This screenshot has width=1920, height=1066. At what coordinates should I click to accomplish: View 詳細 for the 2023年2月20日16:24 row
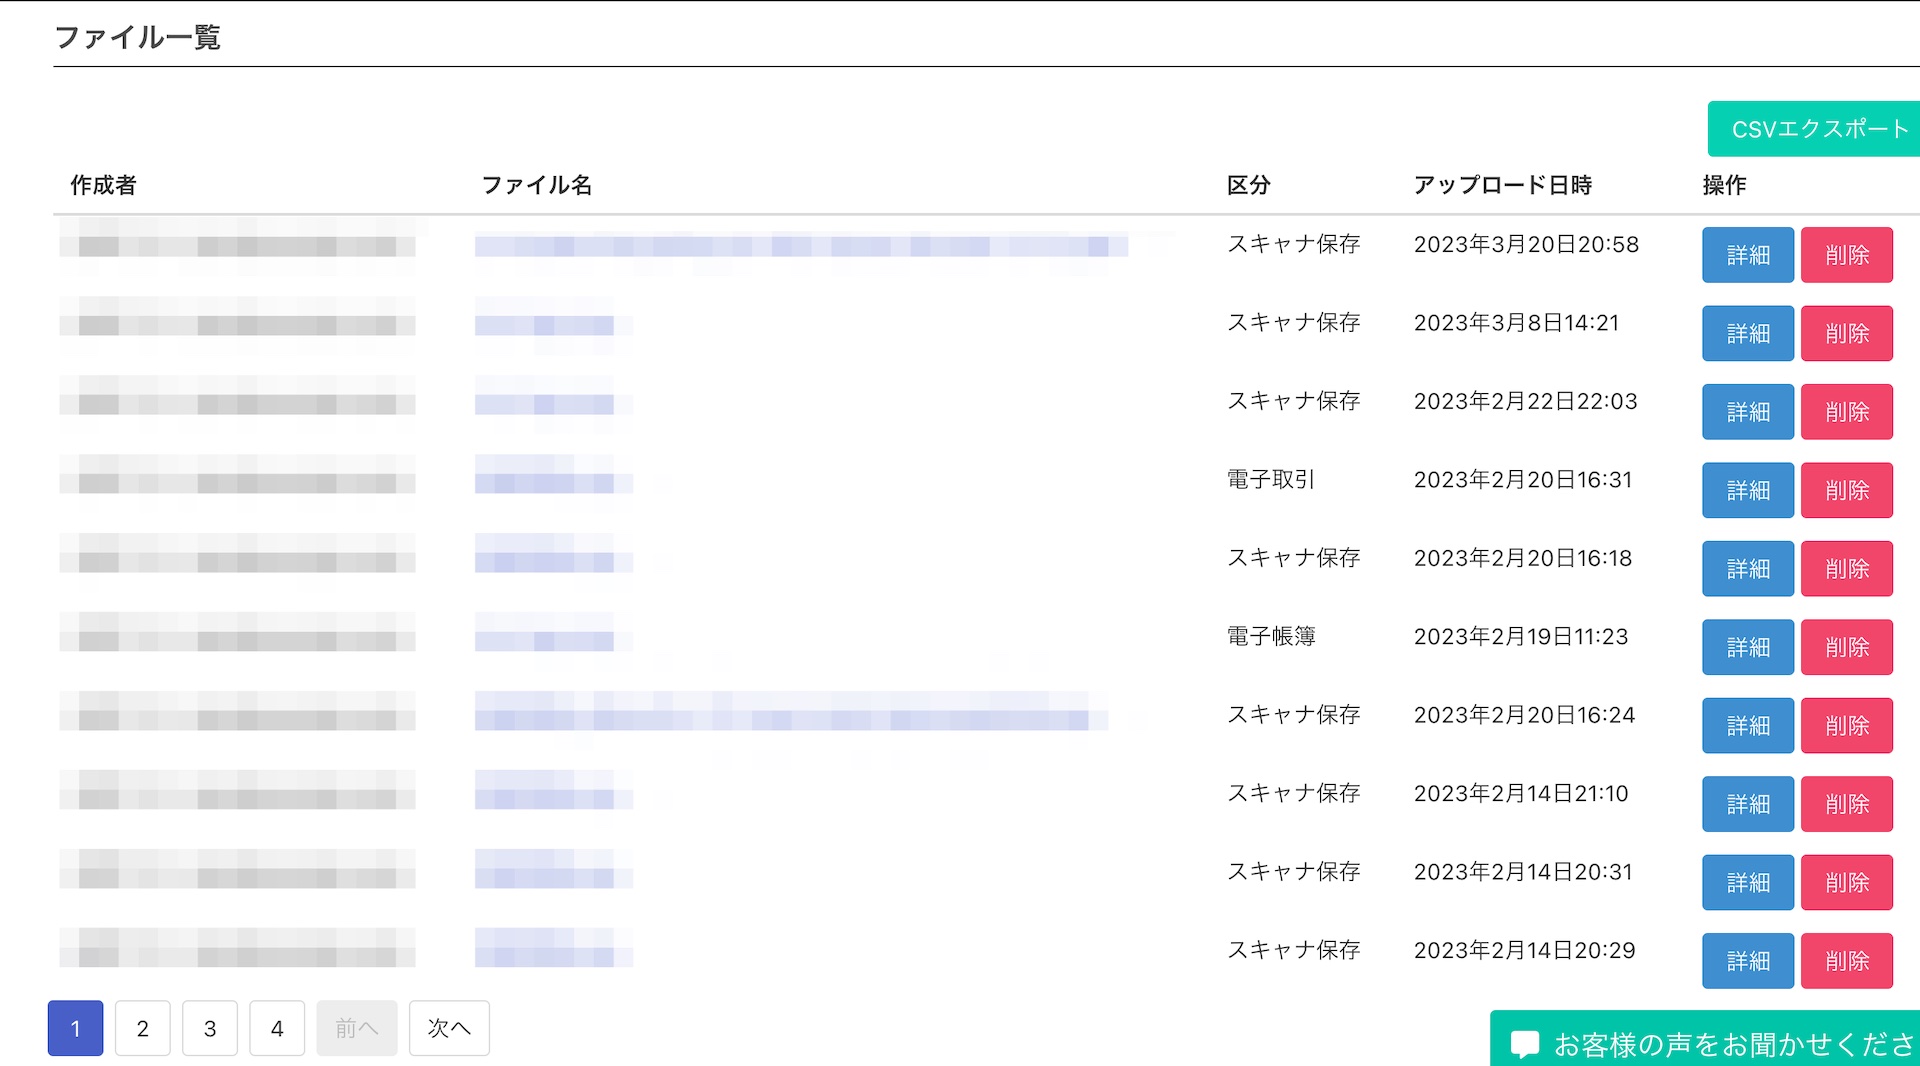[1748, 726]
